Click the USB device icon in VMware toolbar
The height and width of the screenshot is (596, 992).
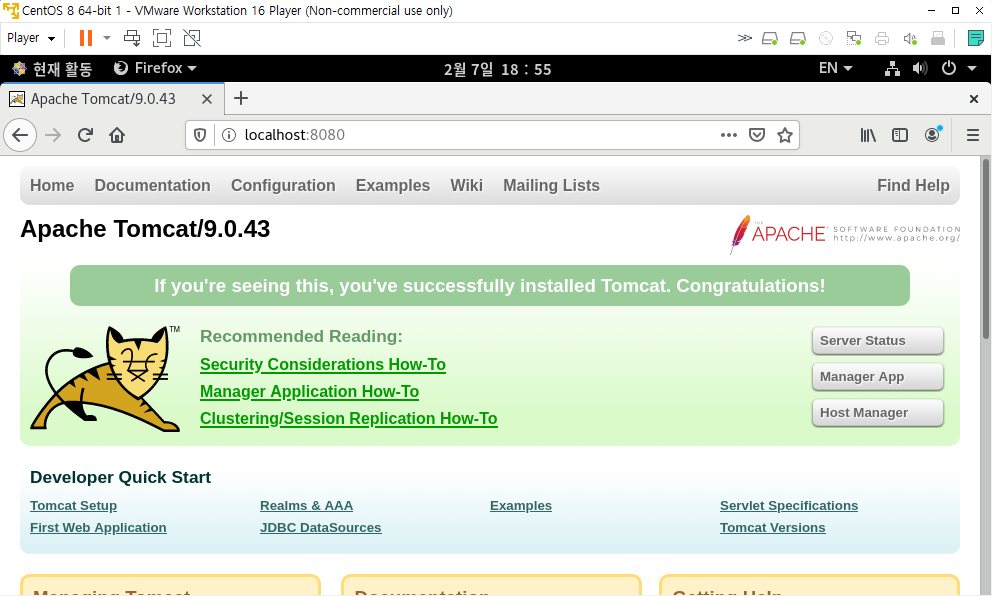click(x=938, y=39)
